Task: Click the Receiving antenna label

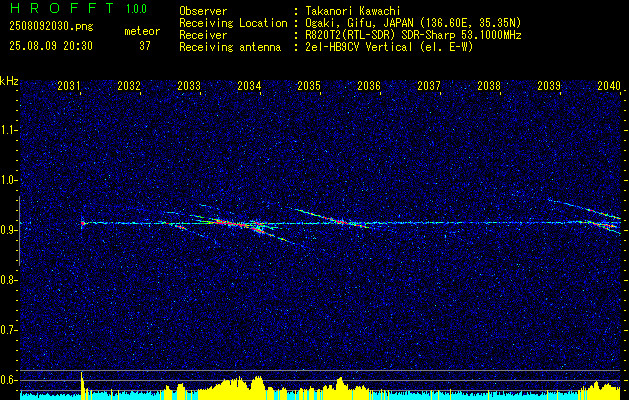Action: tap(230, 47)
